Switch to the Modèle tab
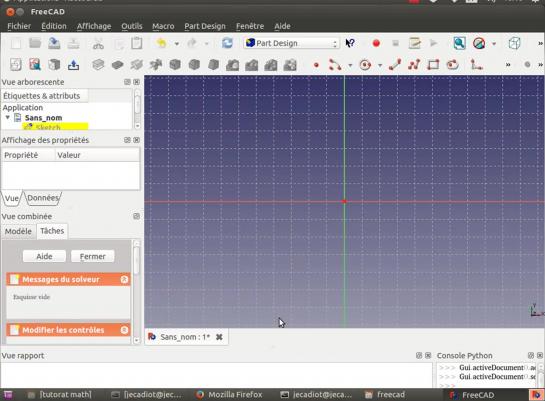Image resolution: width=545 pixels, height=401 pixels. click(x=18, y=231)
